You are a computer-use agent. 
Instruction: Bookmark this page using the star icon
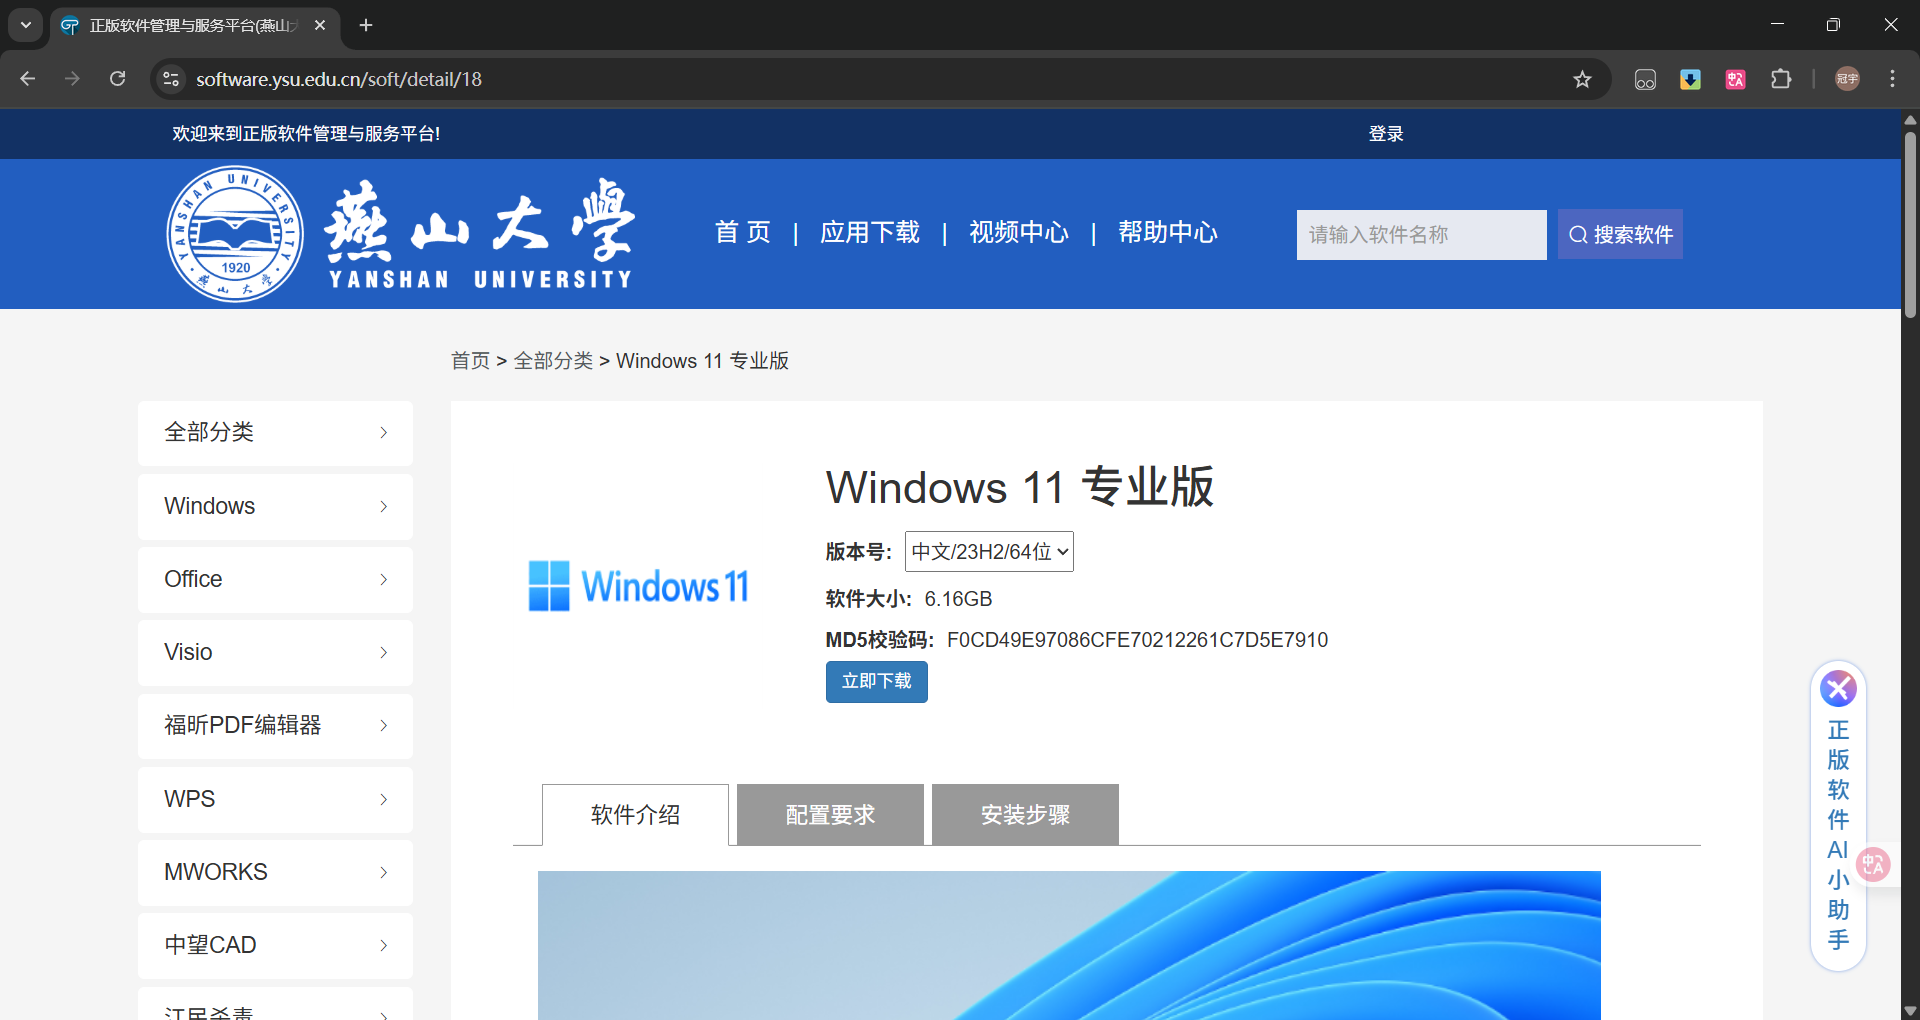tap(1583, 79)
